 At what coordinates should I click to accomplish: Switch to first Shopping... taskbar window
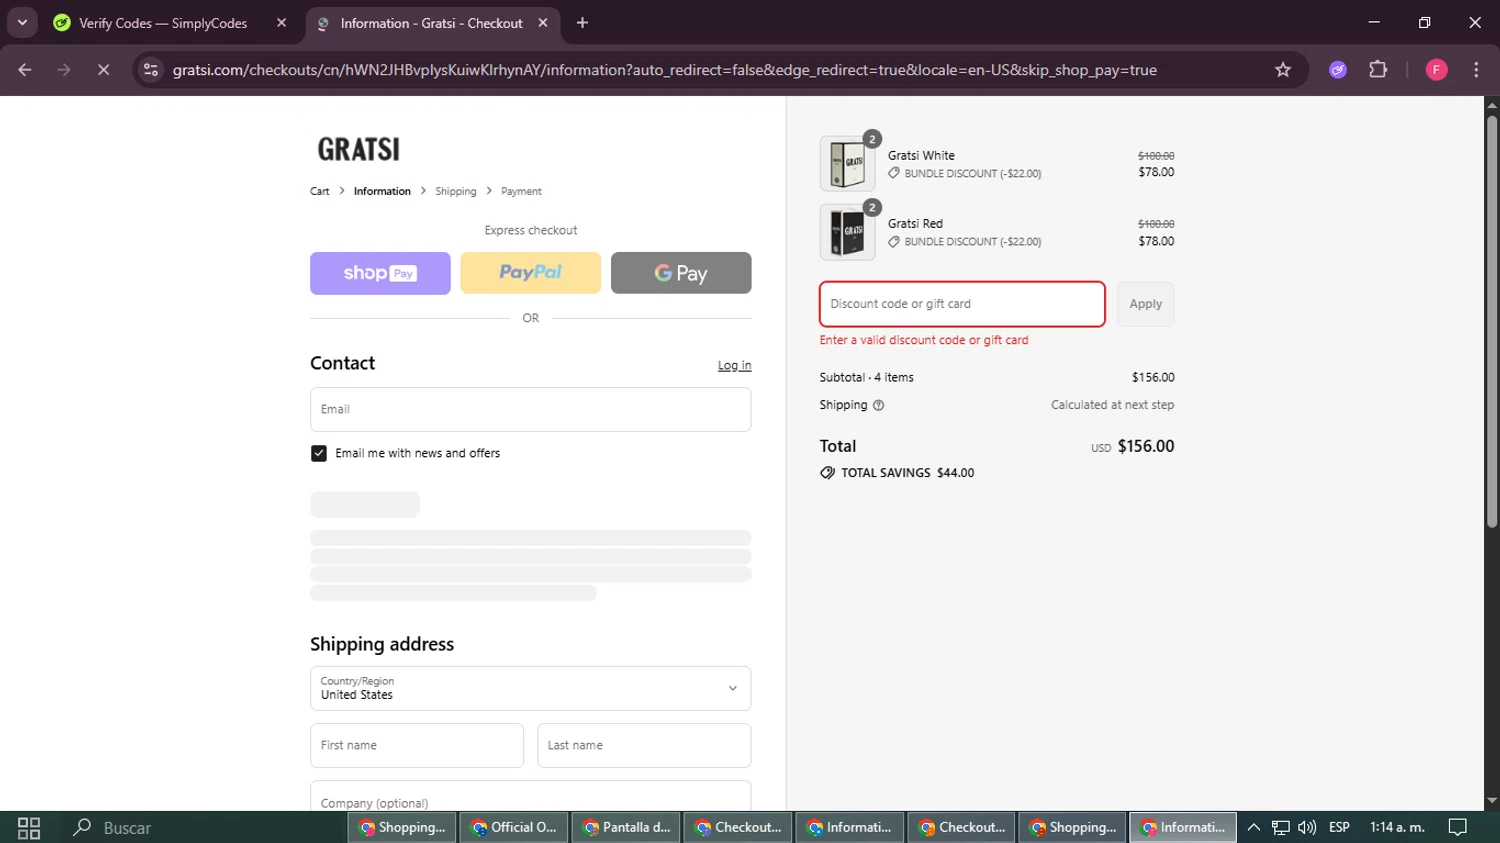click(402, 827)
